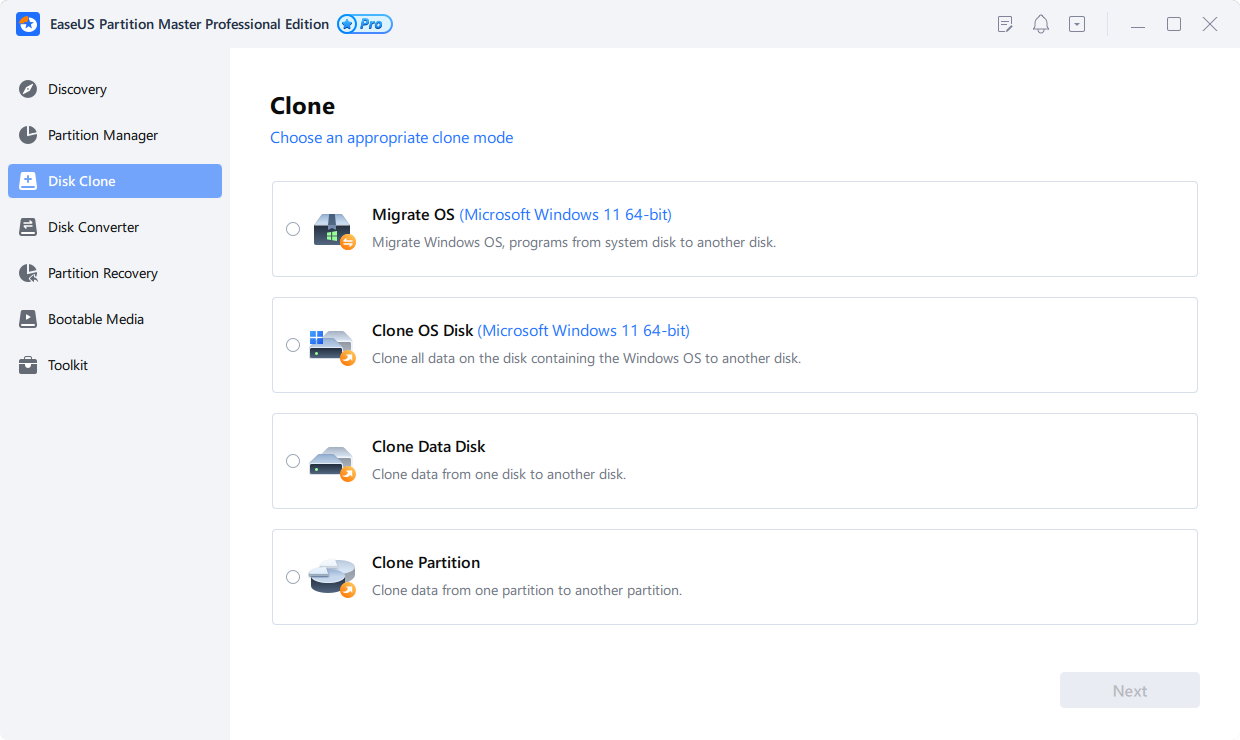
Task: Open the Toolkit section
Action: (67, 364)
